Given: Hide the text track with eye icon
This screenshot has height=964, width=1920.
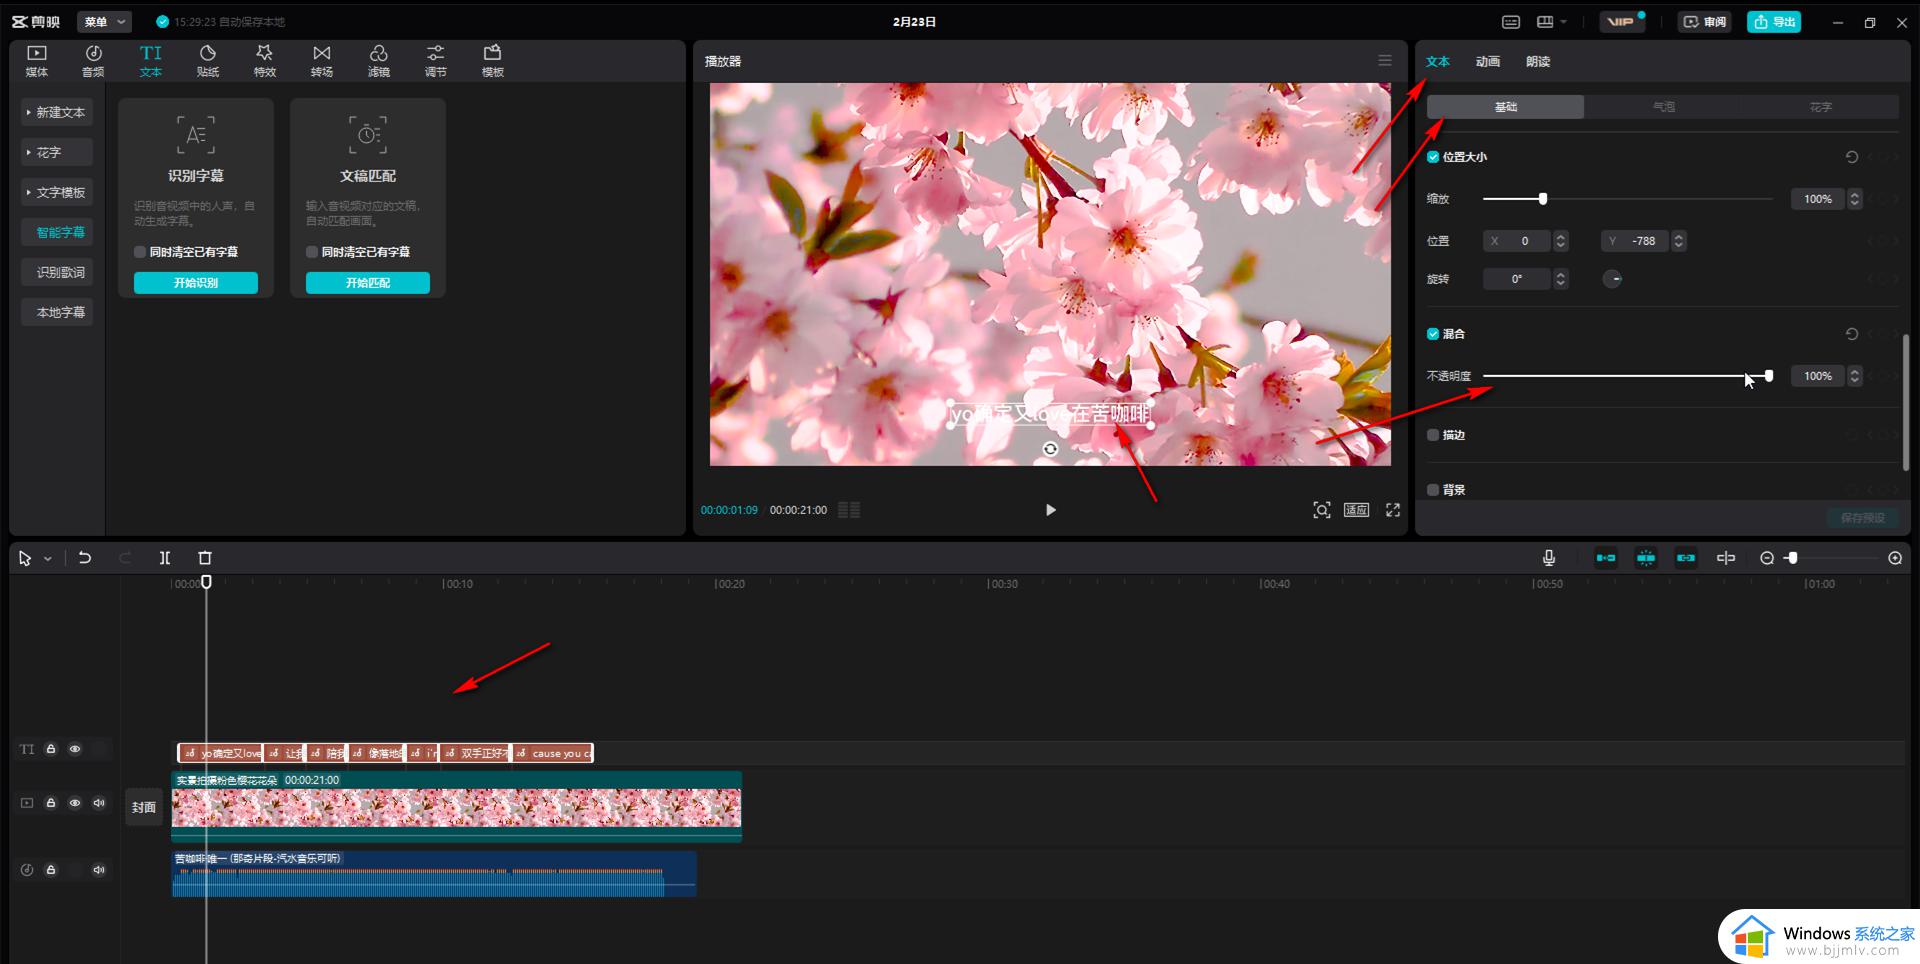Looking at the screenshot, I should (x=75, y=749).
